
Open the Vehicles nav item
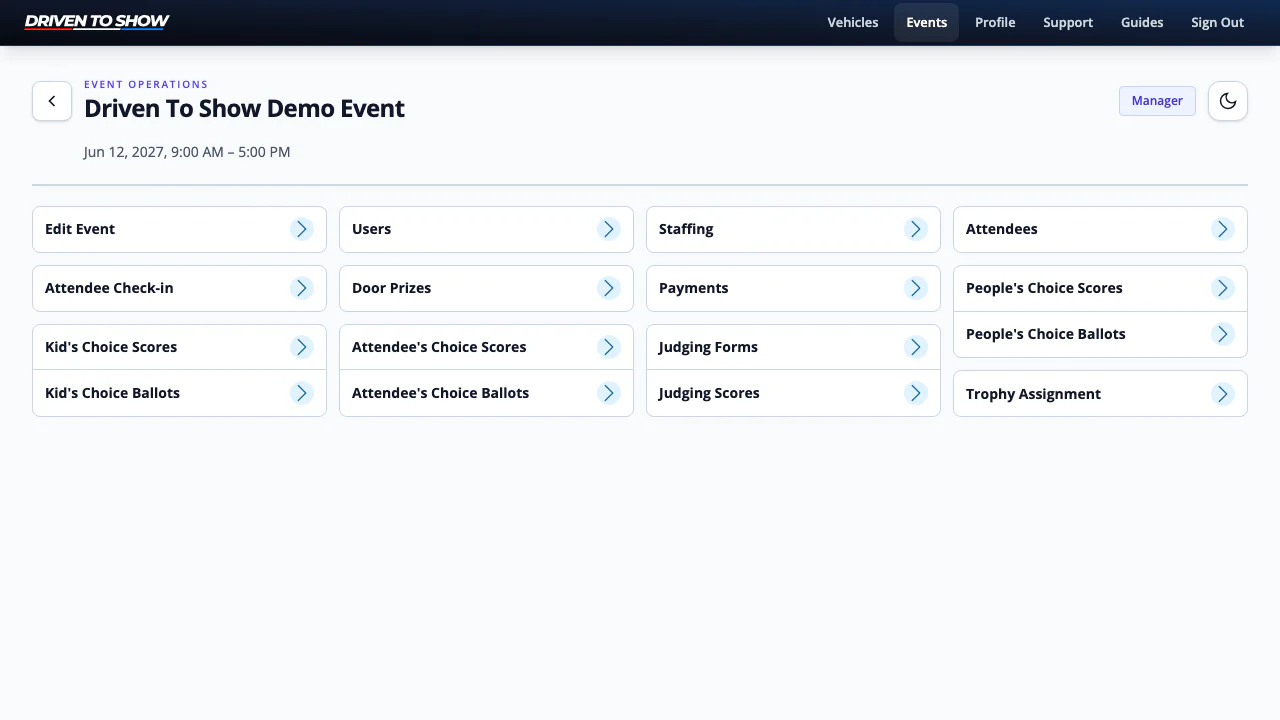[853, 22]
